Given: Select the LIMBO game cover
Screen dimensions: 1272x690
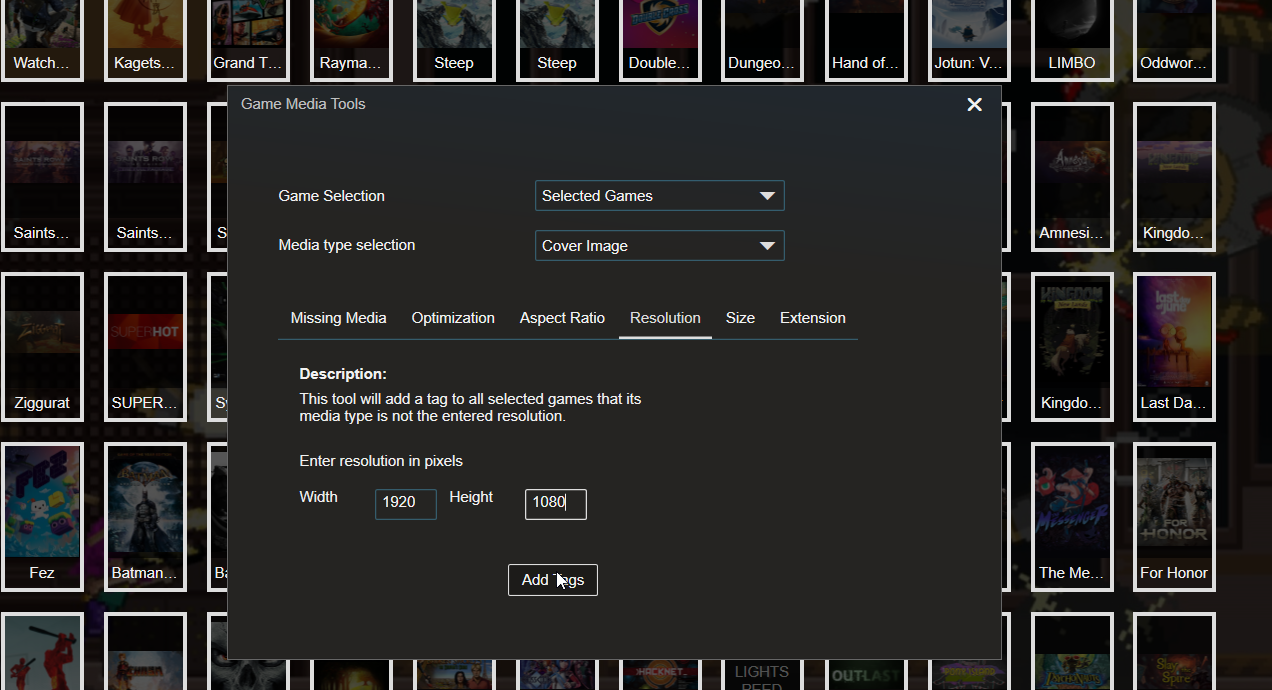Looking at the screenshot, I should 1072,40.
